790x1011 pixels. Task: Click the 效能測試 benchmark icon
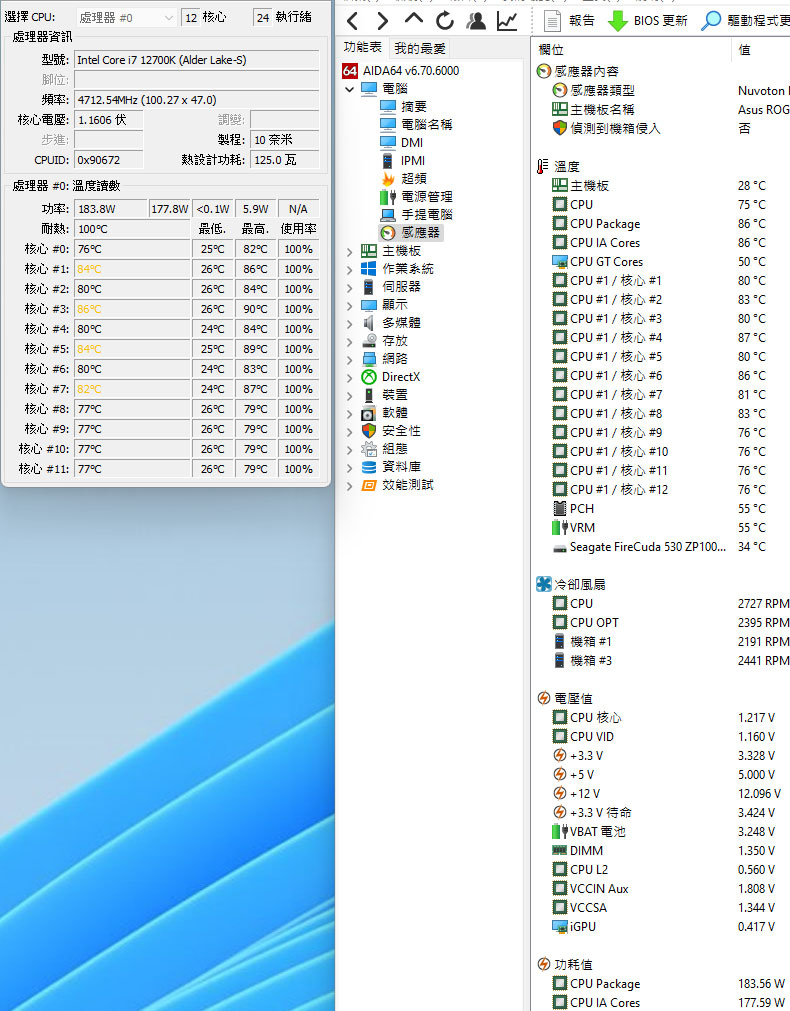click(369, 485)
